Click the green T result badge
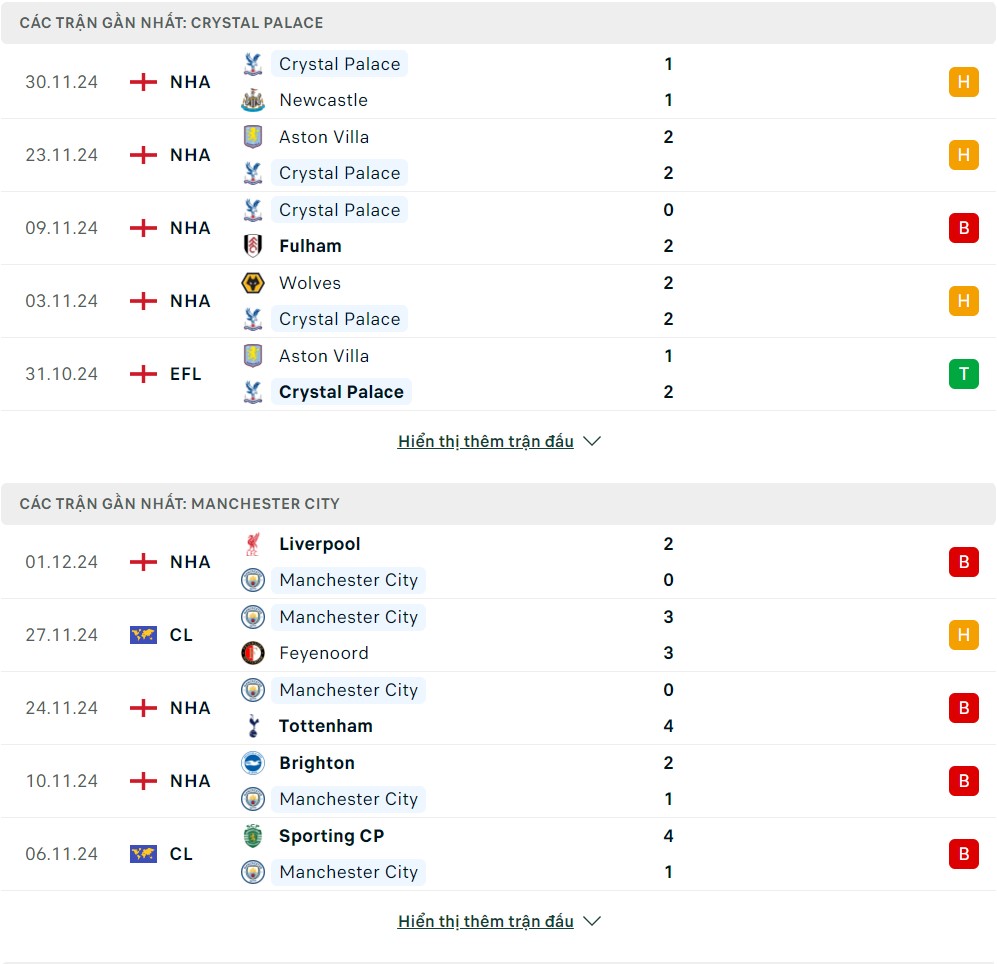Screen dimensions: 997x964 coord(963,374)
